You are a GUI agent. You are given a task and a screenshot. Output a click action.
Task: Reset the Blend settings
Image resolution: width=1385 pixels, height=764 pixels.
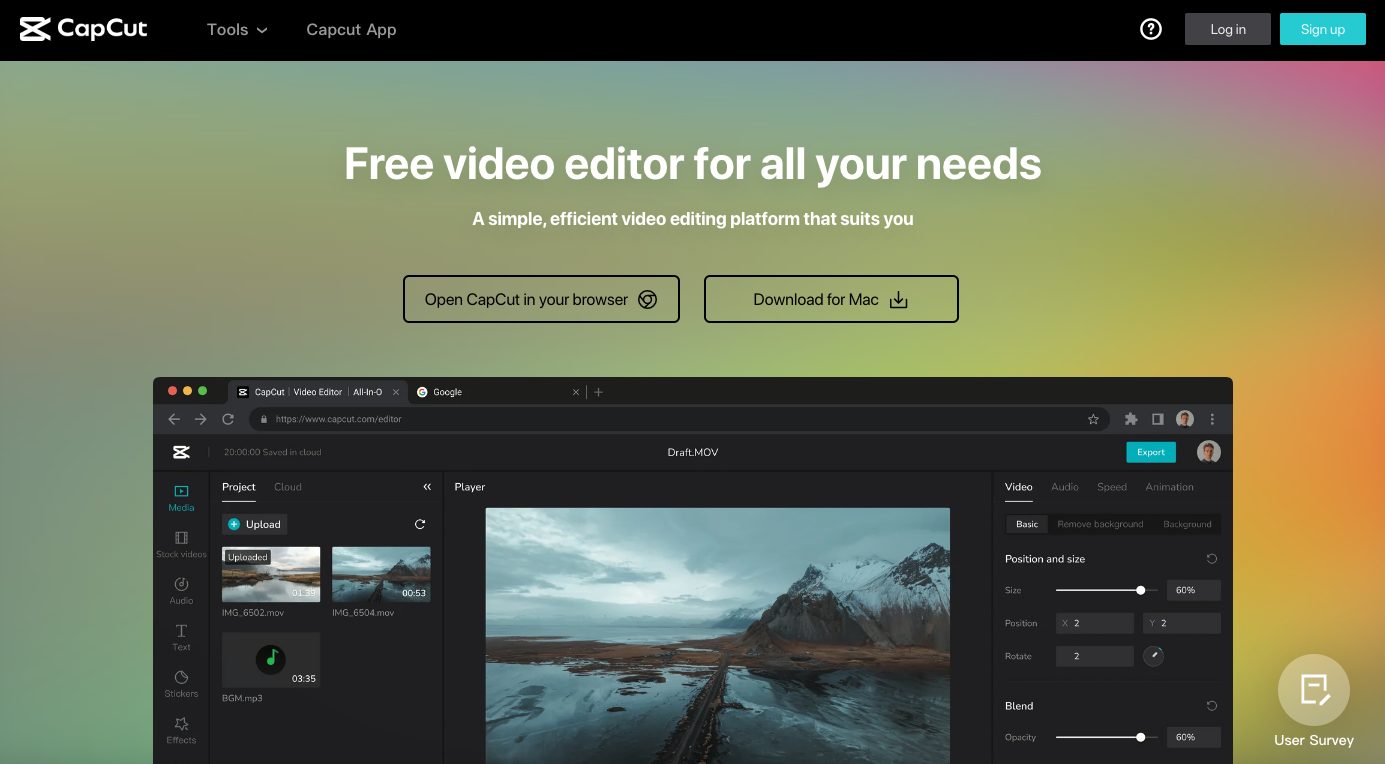(1212, 706)
